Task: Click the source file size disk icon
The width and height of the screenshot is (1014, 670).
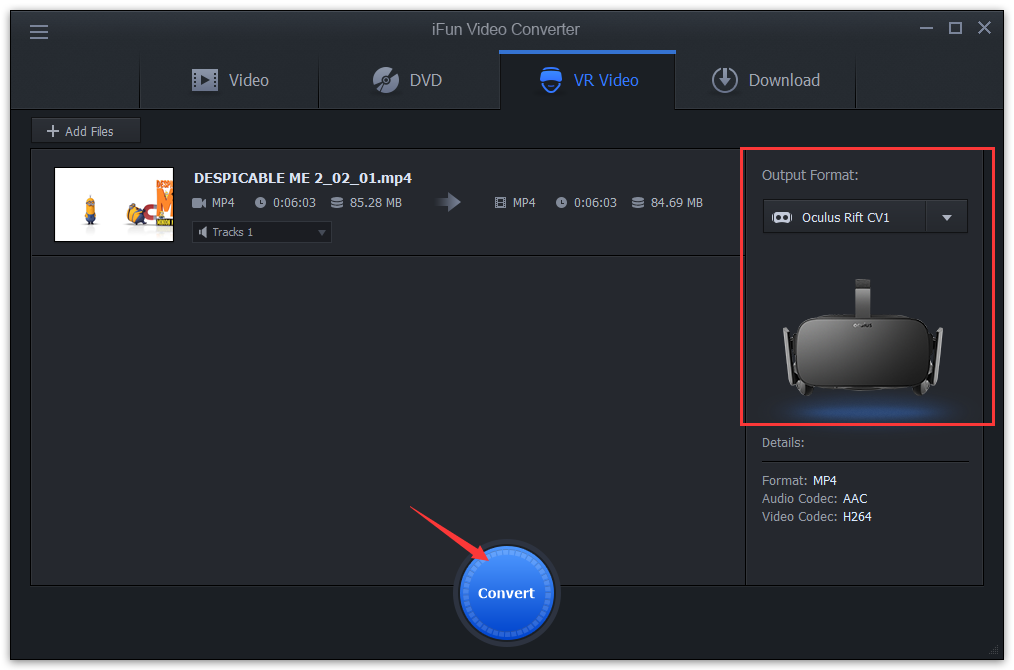Action: 337,203
